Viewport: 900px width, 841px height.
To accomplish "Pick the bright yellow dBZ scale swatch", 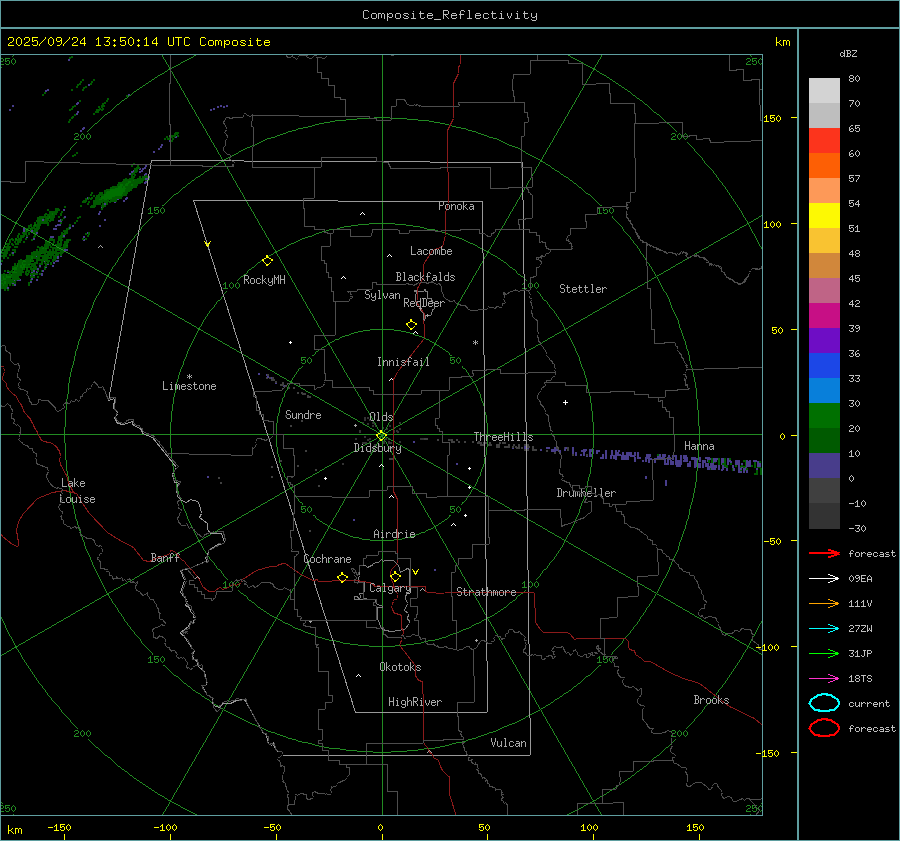I will click(x=824, y=215).
